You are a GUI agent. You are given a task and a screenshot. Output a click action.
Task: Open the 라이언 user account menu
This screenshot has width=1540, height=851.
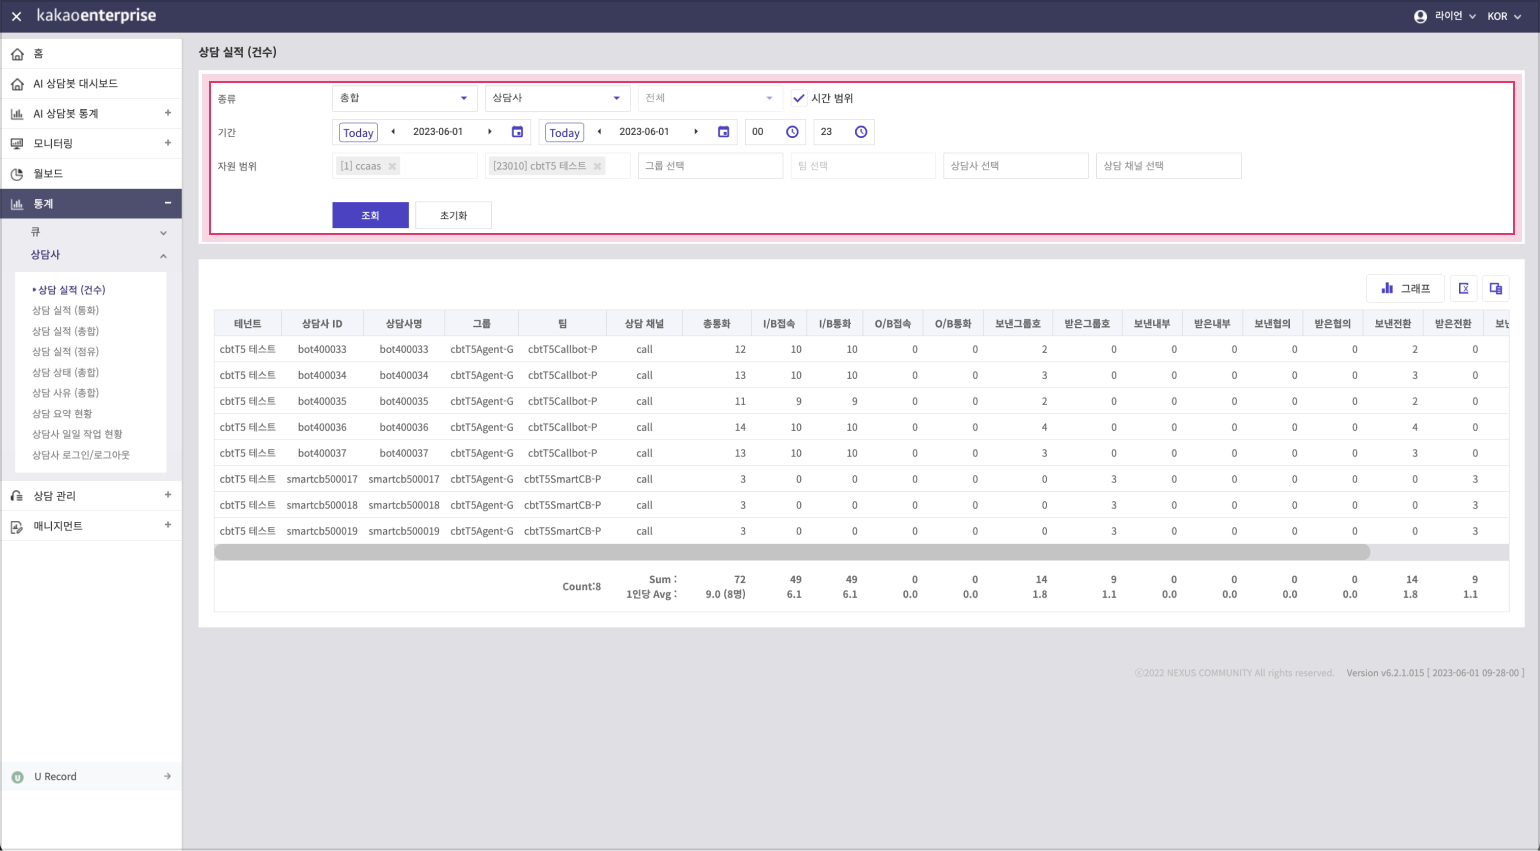[x=1444, y=16]
